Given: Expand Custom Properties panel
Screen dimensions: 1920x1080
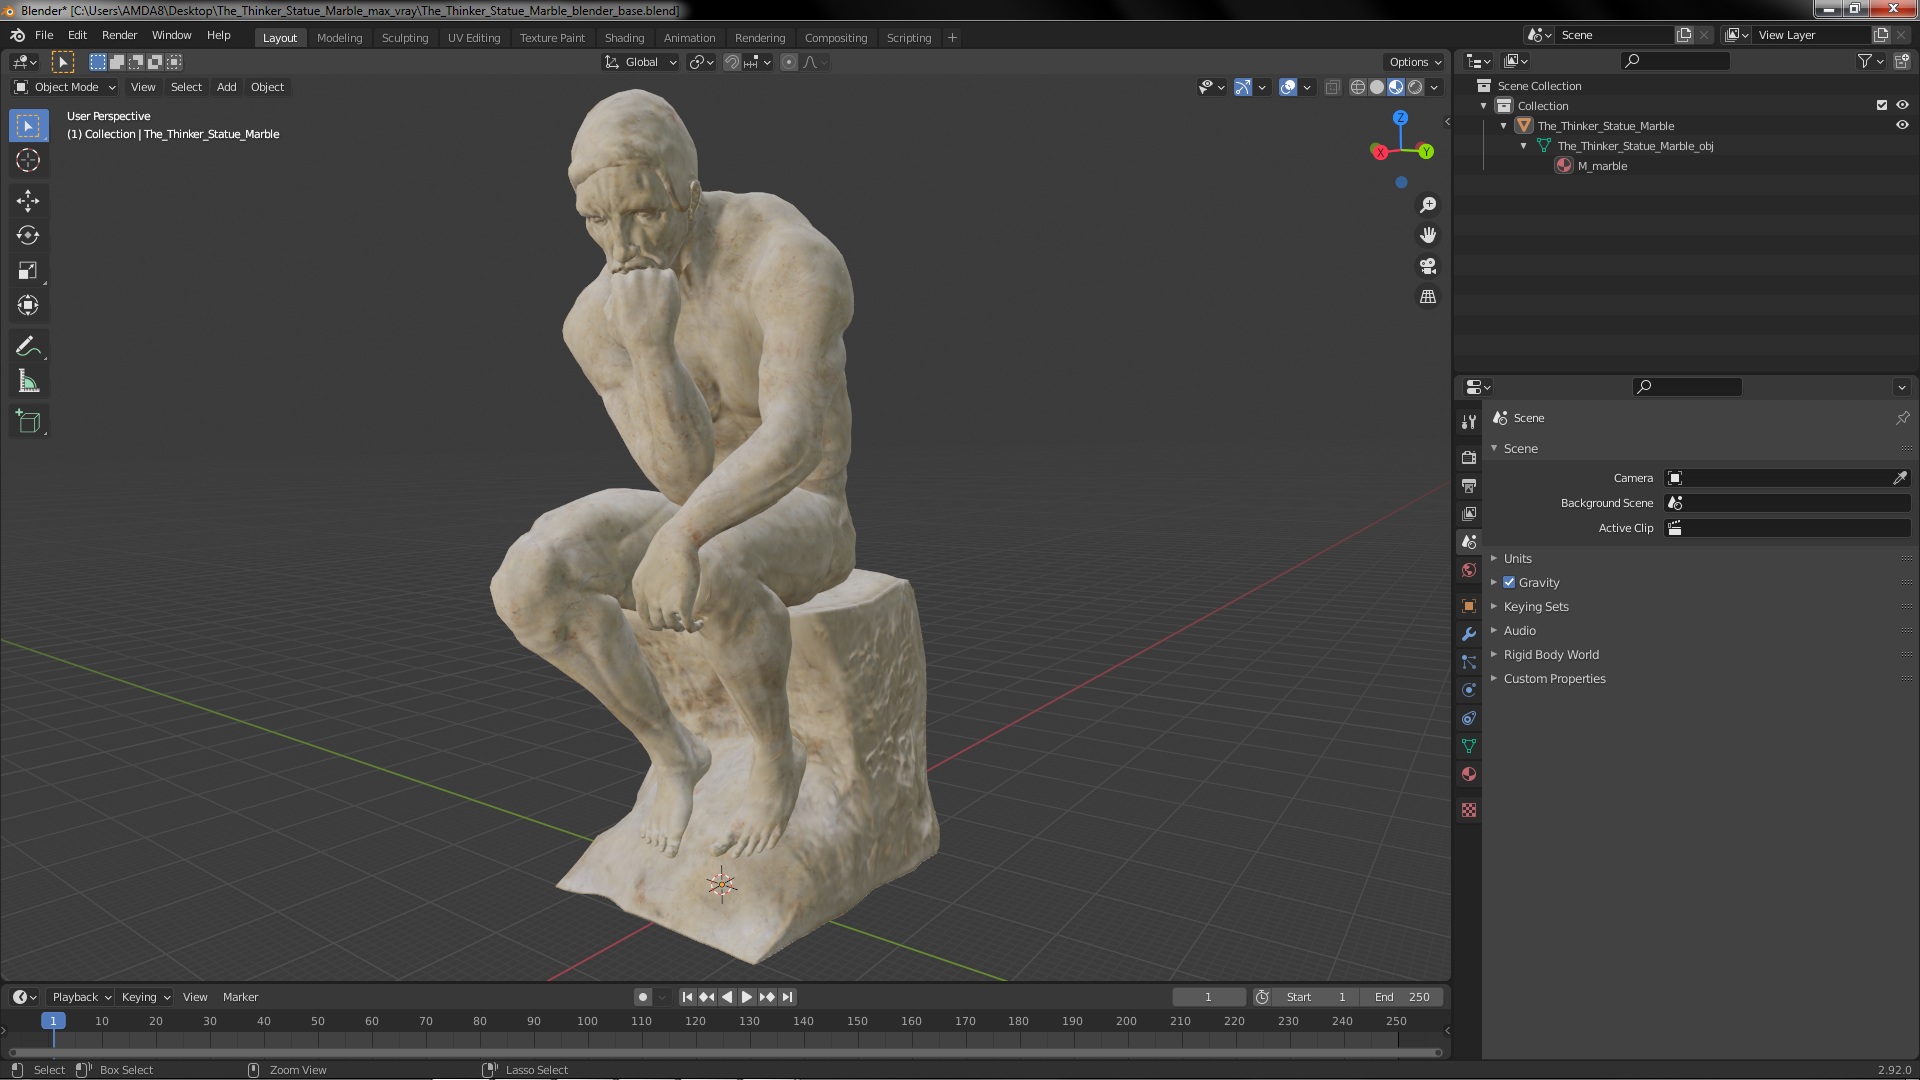Looking at the screenshot, I should coord(1554,679).
